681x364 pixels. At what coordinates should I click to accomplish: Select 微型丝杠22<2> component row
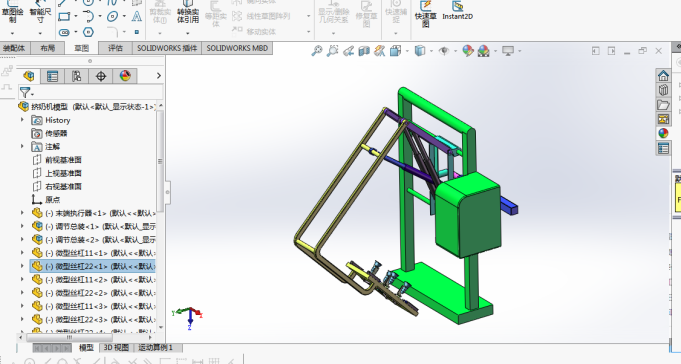(x=93, y=293)
